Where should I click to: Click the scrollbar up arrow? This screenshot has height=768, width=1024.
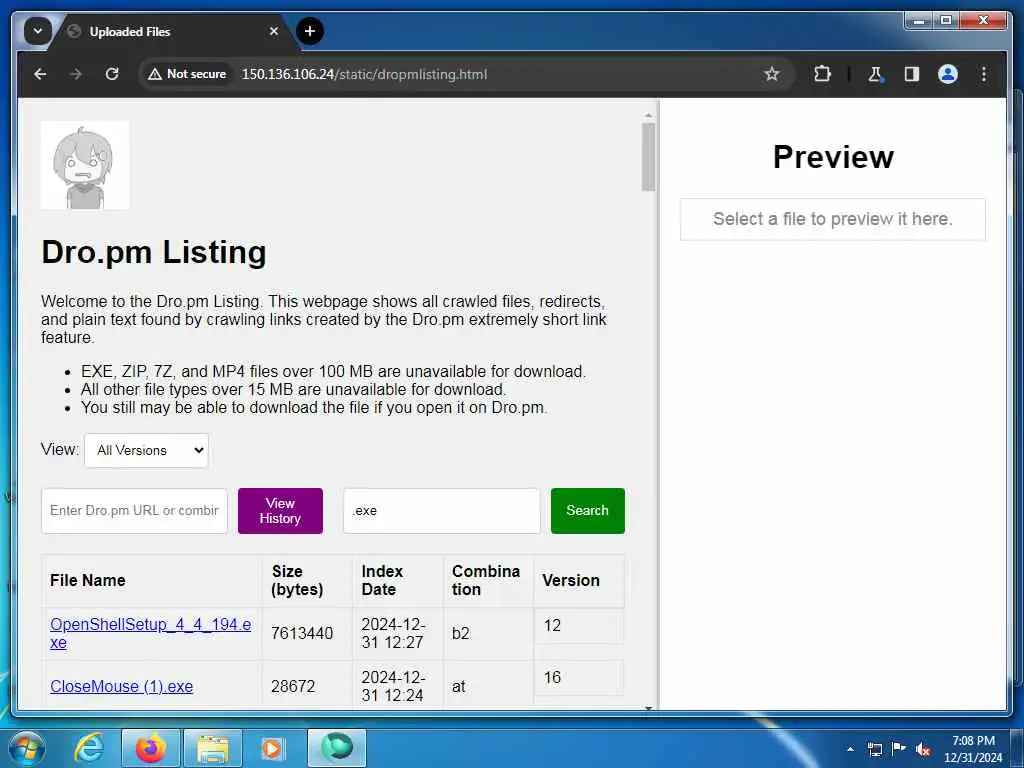coord(648,116)
